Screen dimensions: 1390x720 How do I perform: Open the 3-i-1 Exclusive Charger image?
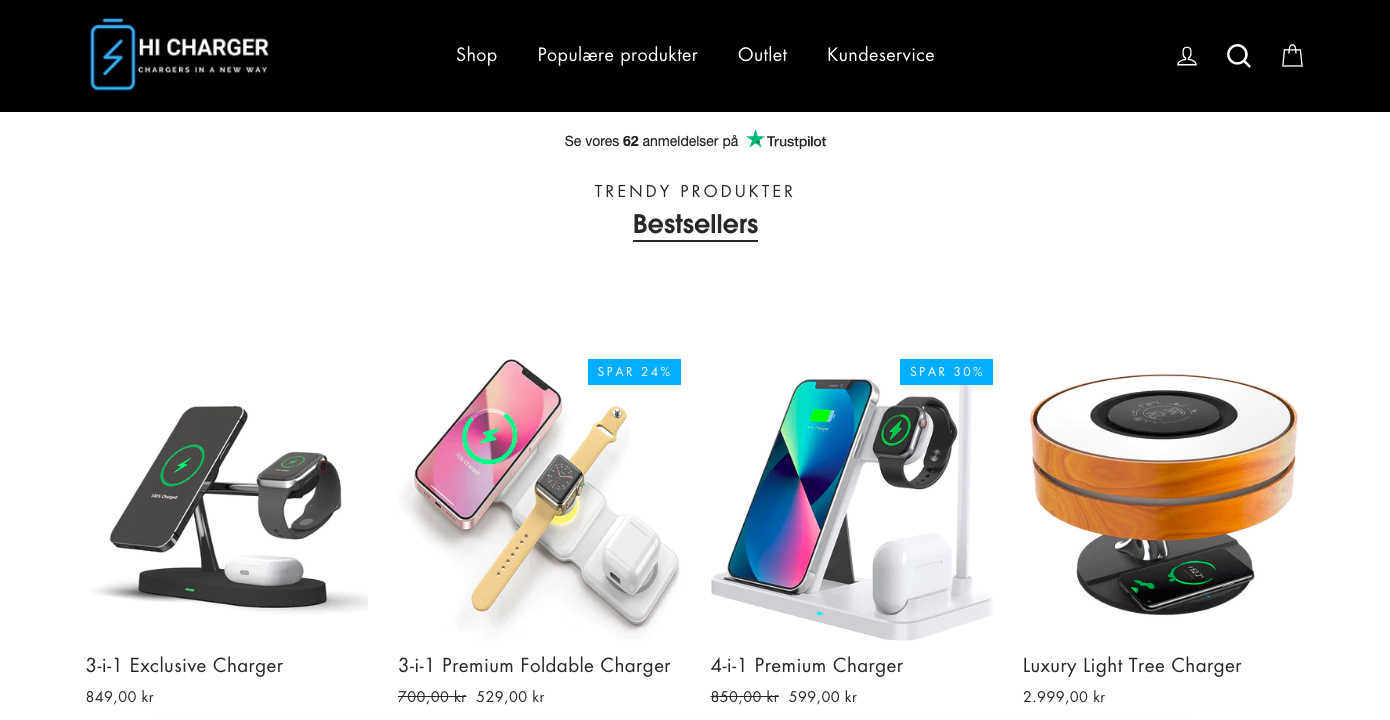tap(227, 499)
